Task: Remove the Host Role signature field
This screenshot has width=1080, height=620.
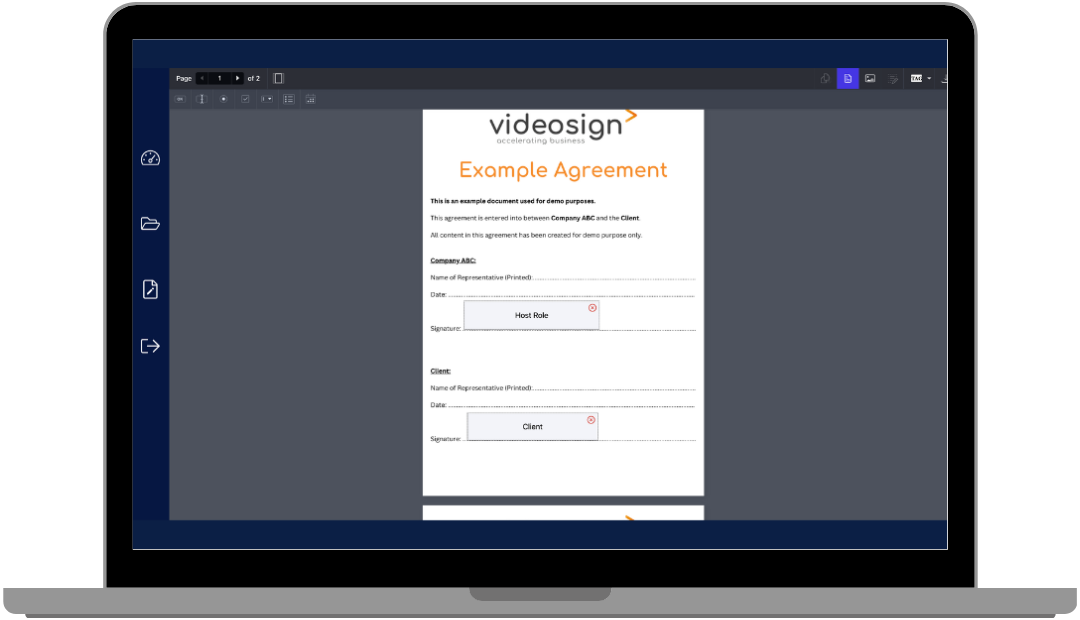Action: 592,308
